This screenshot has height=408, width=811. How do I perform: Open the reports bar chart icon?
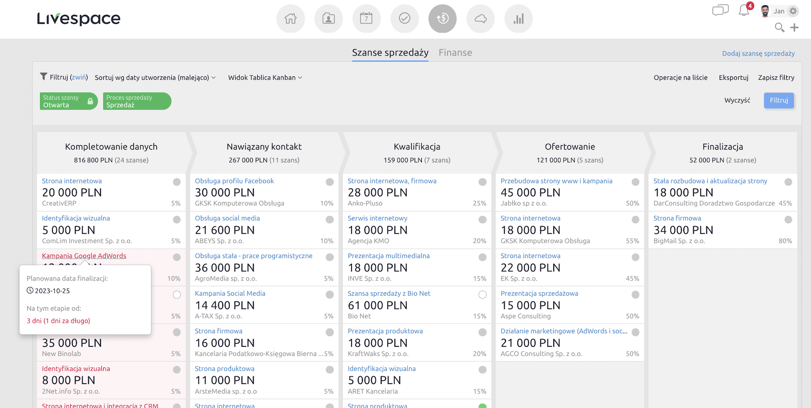(x=518, y=19)
